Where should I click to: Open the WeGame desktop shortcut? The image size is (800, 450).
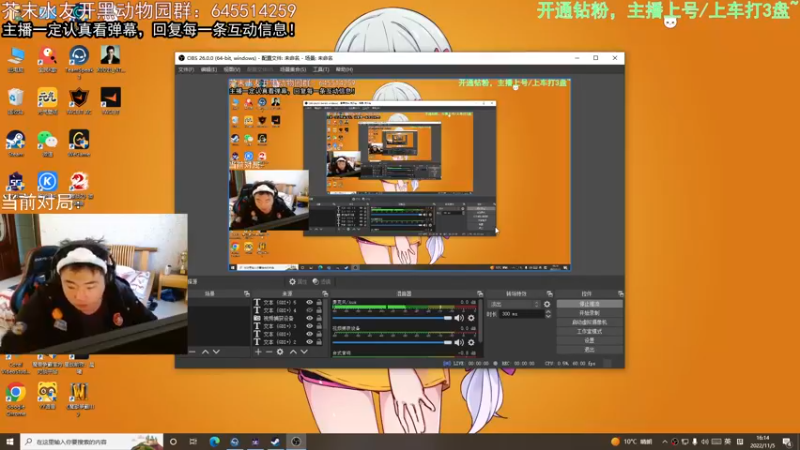(79, 143)
